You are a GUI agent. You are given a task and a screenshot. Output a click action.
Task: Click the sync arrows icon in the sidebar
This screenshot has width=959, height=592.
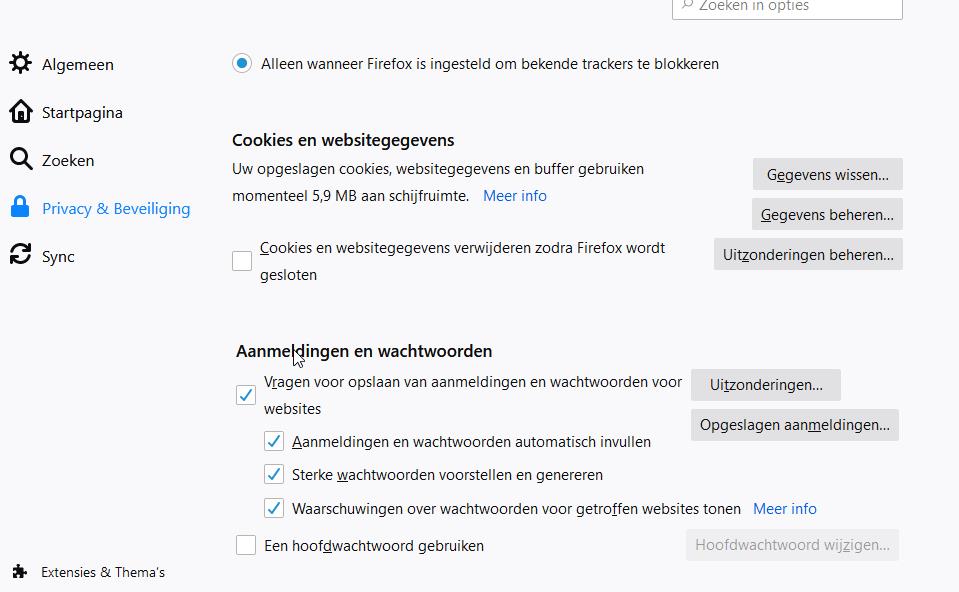coord(21,256)
